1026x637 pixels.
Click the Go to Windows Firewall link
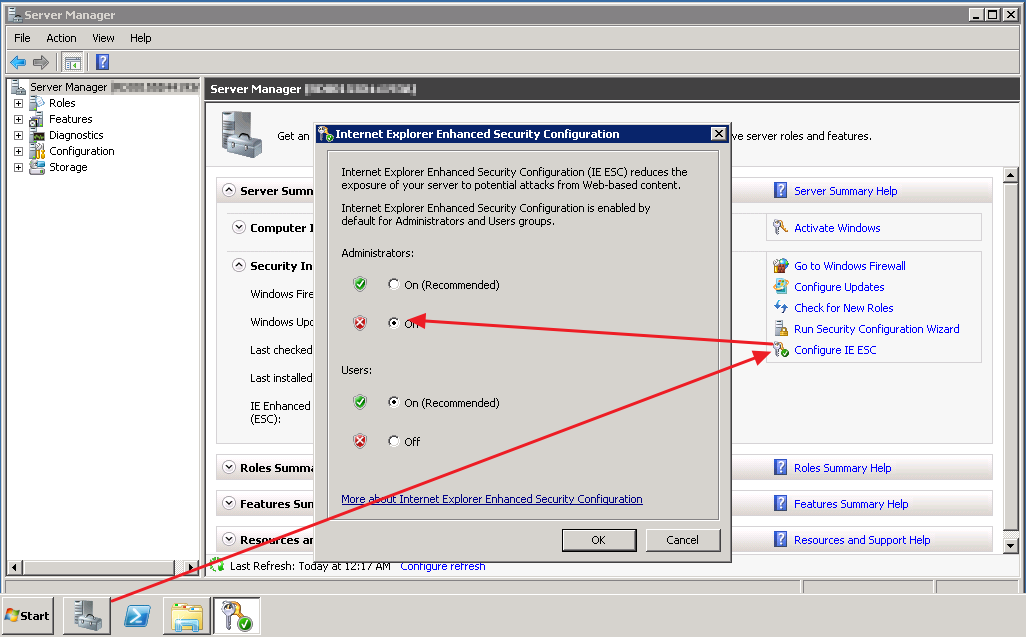[x=849, y=266]
